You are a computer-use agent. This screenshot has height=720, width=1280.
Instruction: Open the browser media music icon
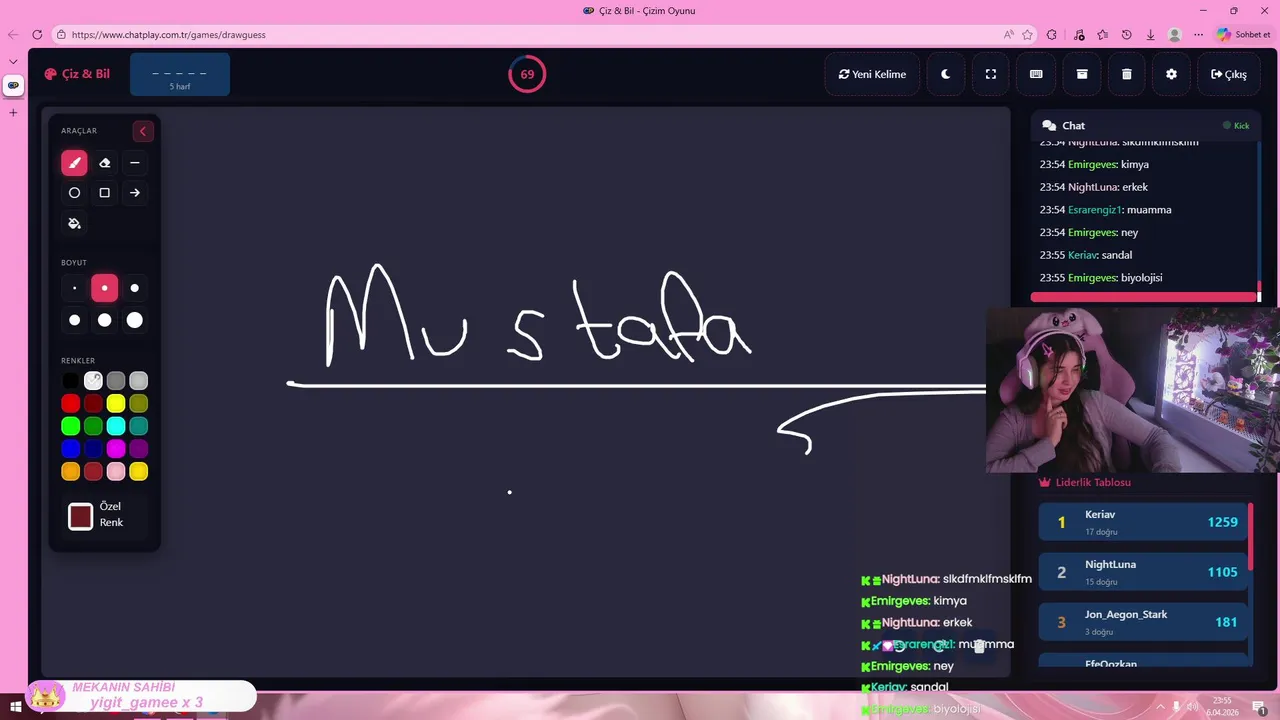coord(1079,34)
